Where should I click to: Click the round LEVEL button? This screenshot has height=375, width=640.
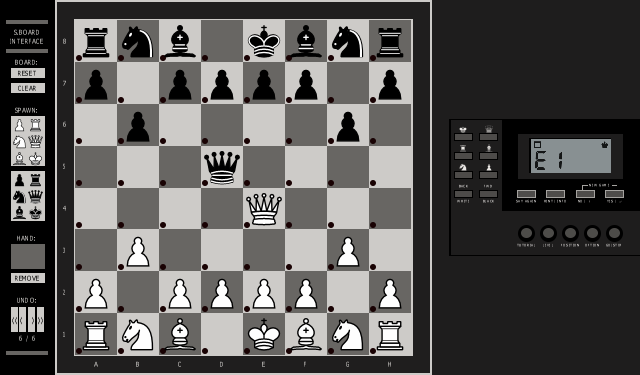click(548, 233)
